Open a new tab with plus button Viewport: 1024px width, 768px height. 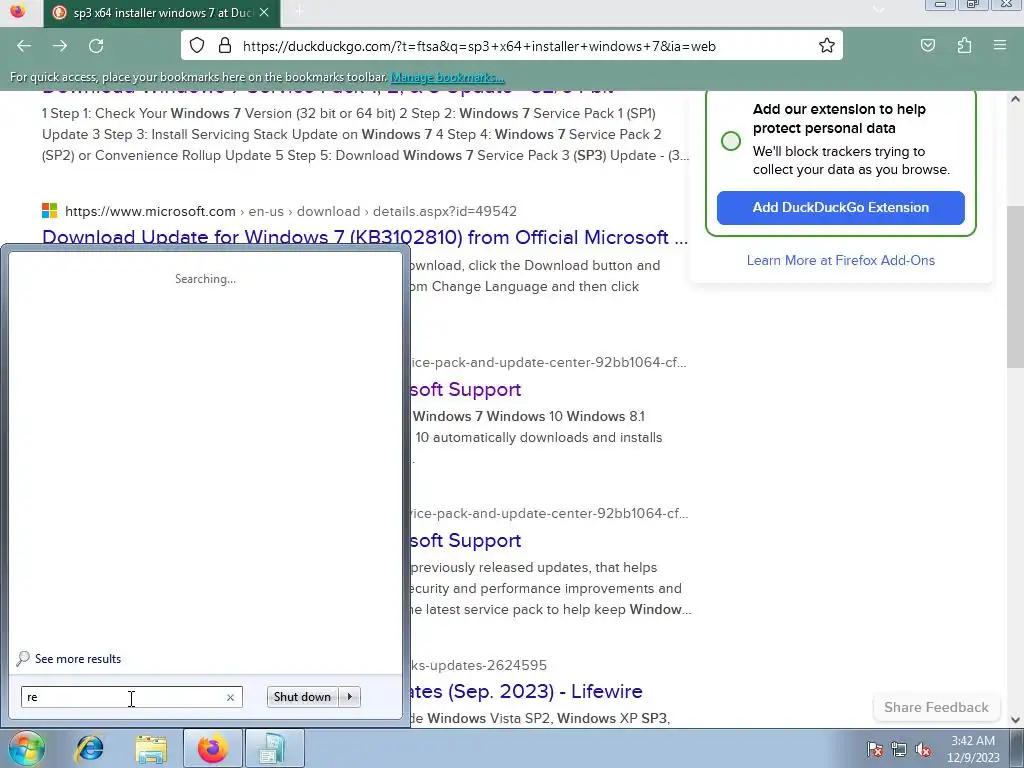tap(299, 12)
